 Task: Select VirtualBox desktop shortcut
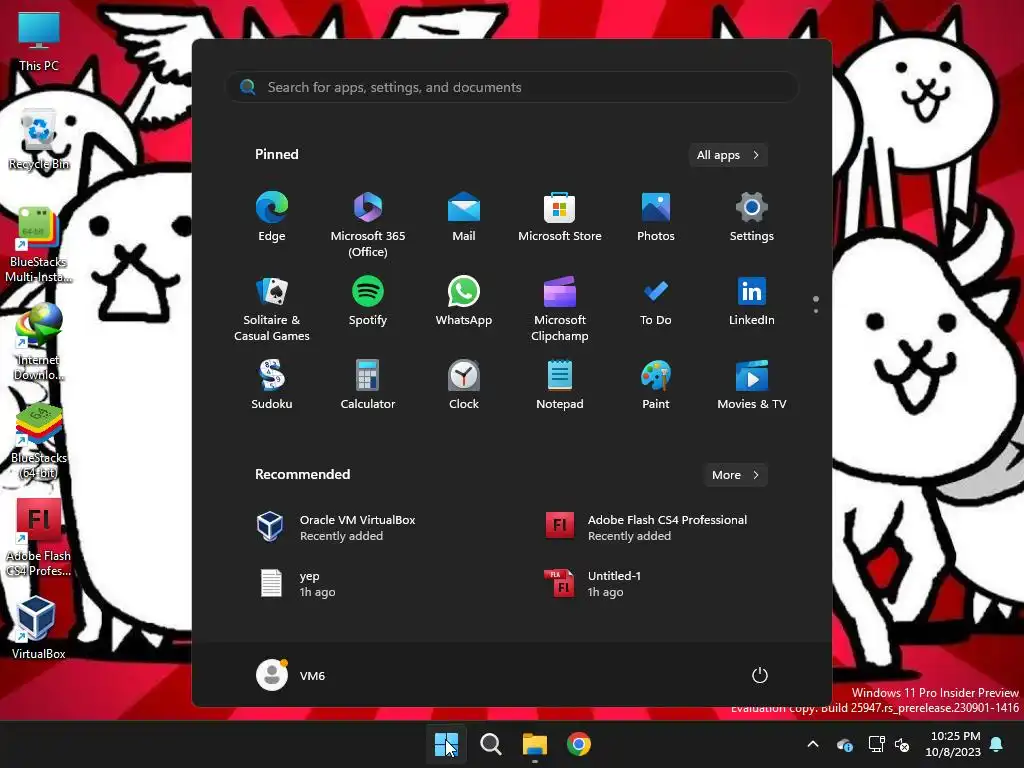(x=39, y=627)
